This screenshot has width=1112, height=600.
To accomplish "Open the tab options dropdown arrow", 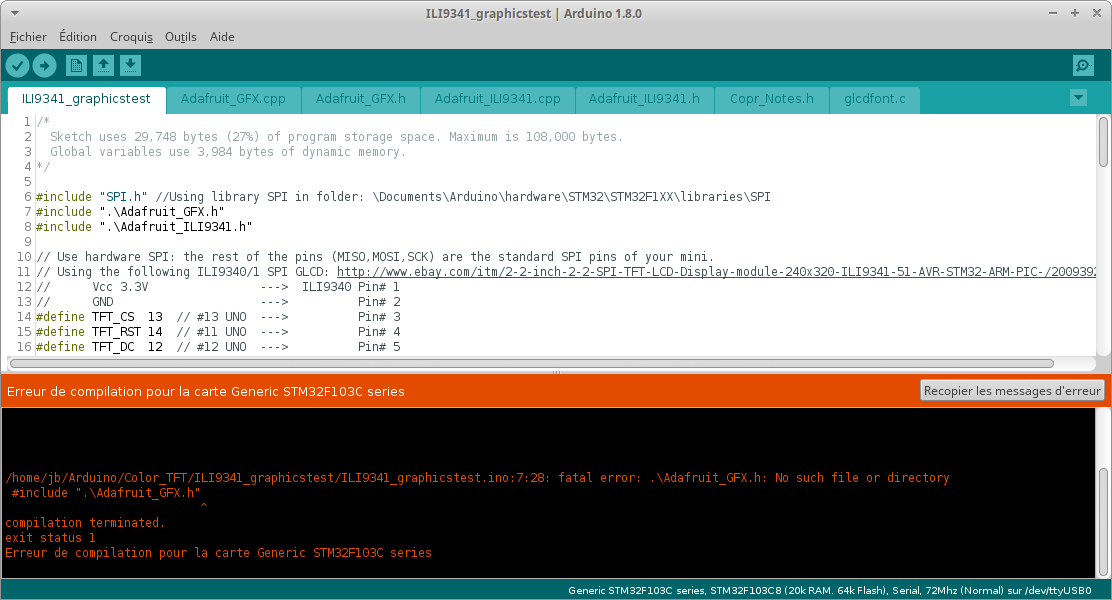I will (1078, 98).
